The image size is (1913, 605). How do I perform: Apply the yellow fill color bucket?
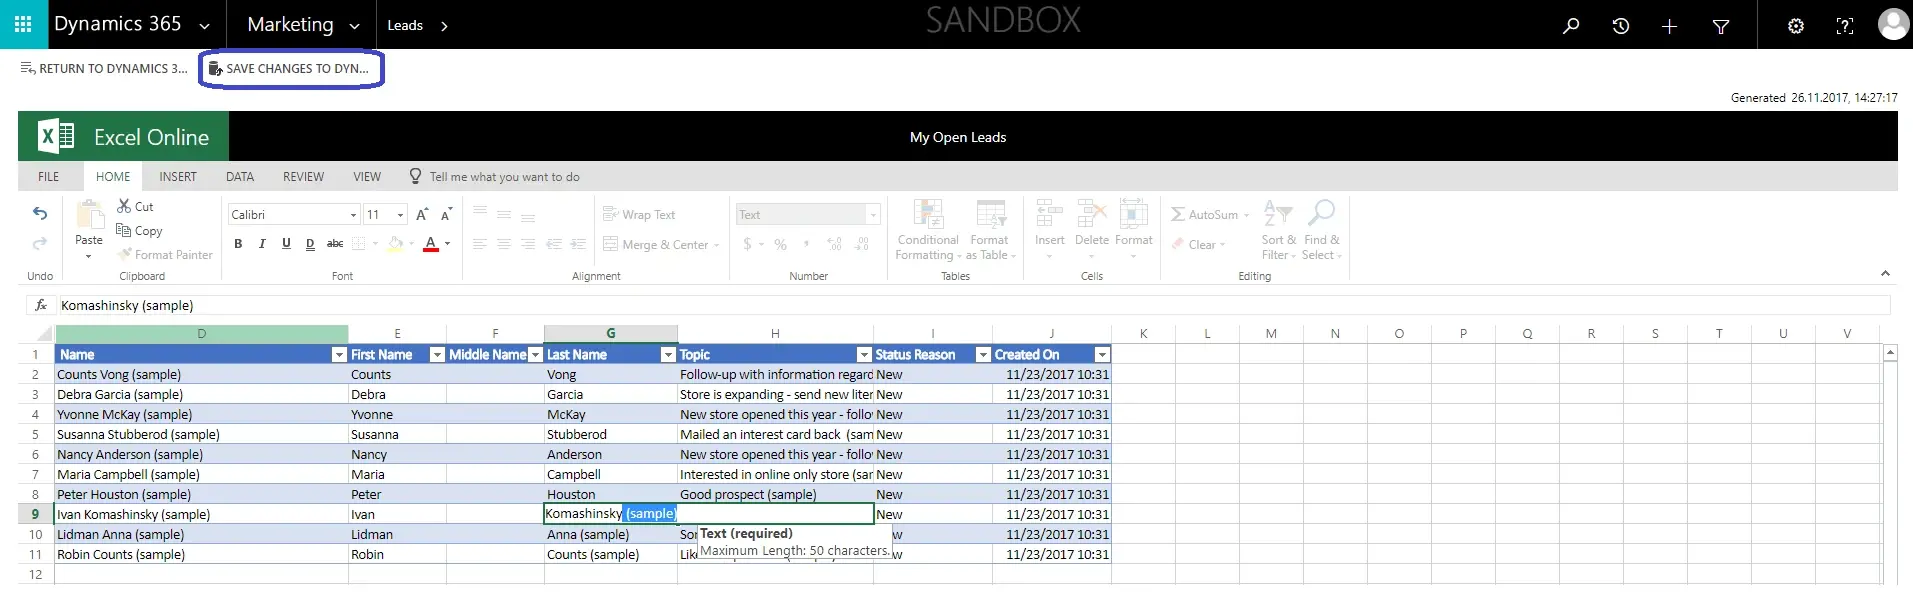396,243
